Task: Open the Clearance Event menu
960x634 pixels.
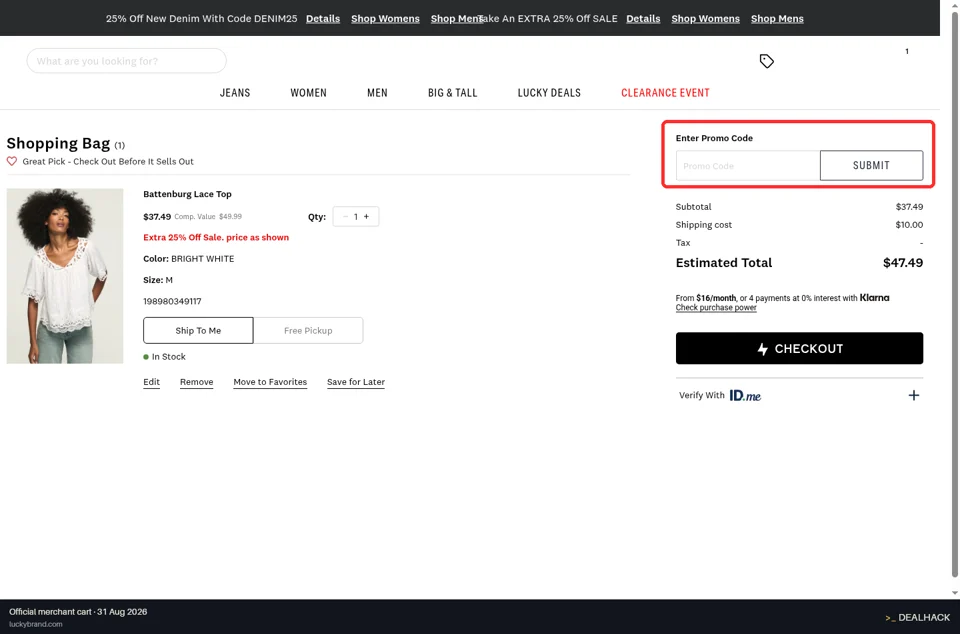Action: coord(666,93)
